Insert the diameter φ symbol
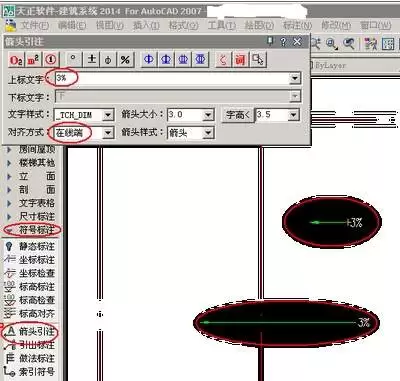This screenshot has width=400, height=381. tap(108, 60)
